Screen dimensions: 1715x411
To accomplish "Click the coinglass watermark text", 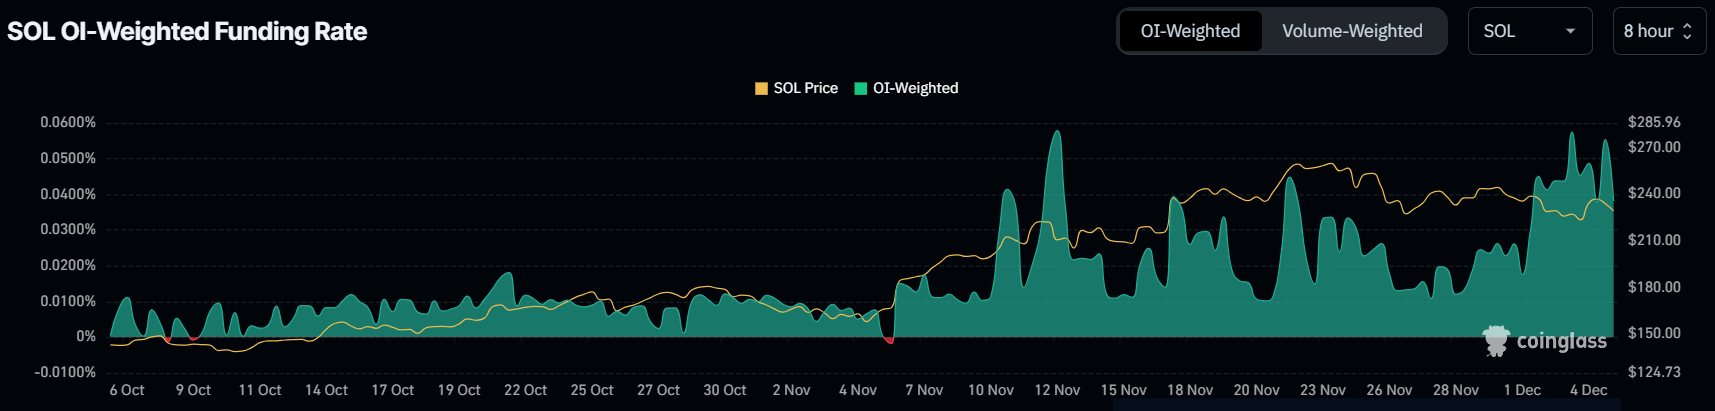I will (1561, 341).
